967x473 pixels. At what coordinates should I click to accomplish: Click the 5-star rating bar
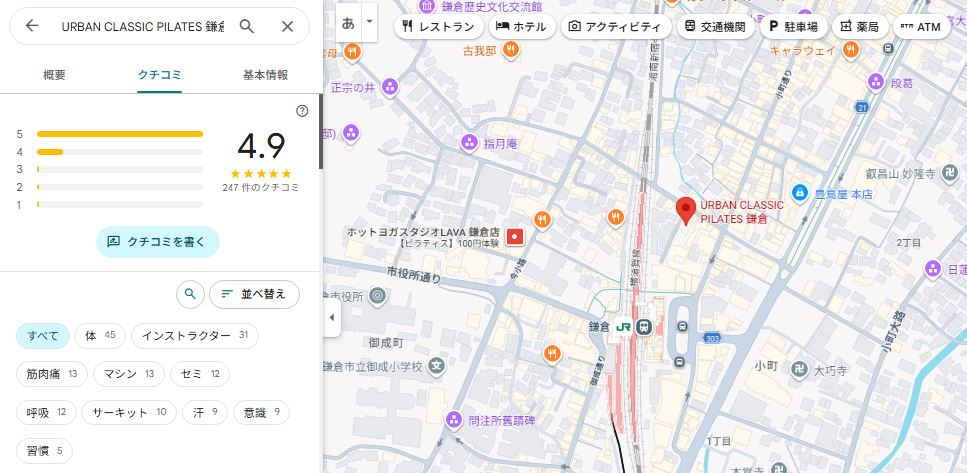[119, 133]
